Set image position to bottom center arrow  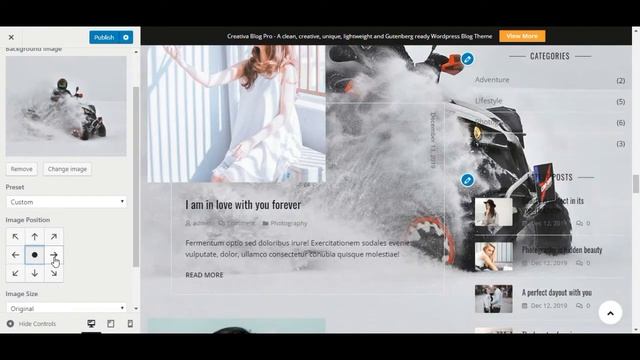coord(35,273)
